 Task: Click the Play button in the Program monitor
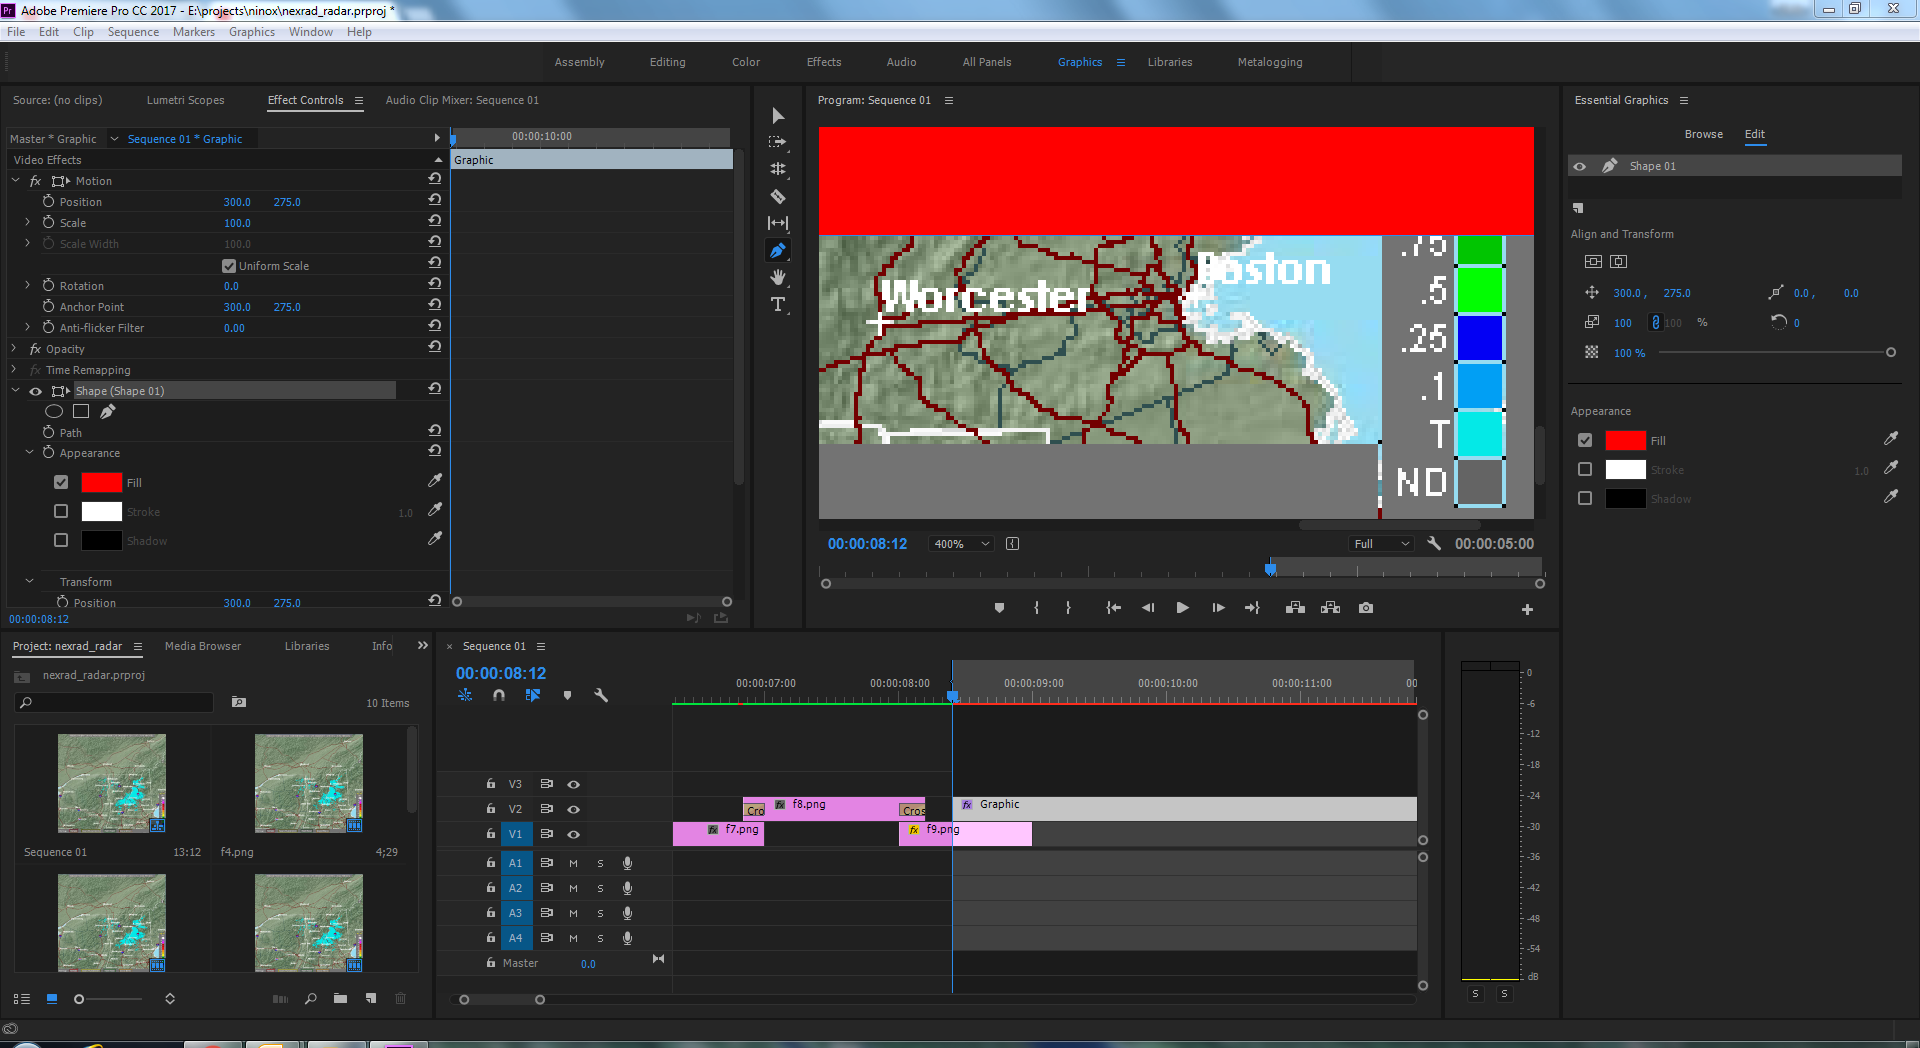click(1182, 607)
